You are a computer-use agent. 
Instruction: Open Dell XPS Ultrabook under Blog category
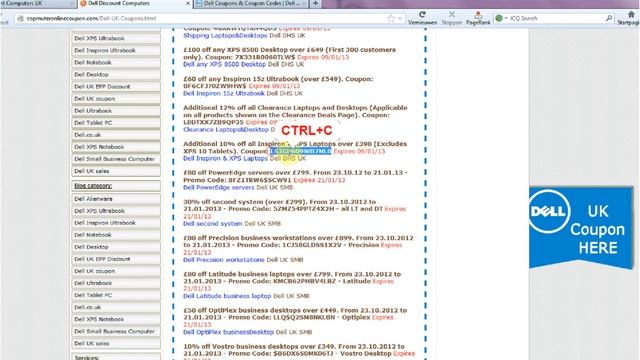116,211
